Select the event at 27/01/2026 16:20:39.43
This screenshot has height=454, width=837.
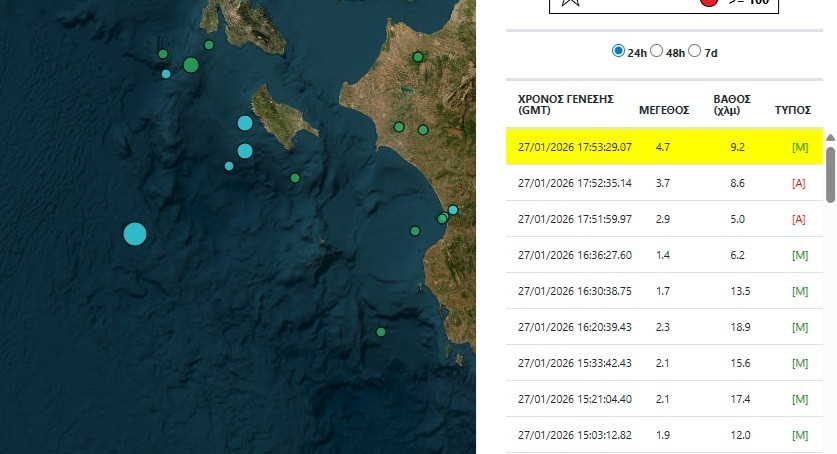point(664,327)
